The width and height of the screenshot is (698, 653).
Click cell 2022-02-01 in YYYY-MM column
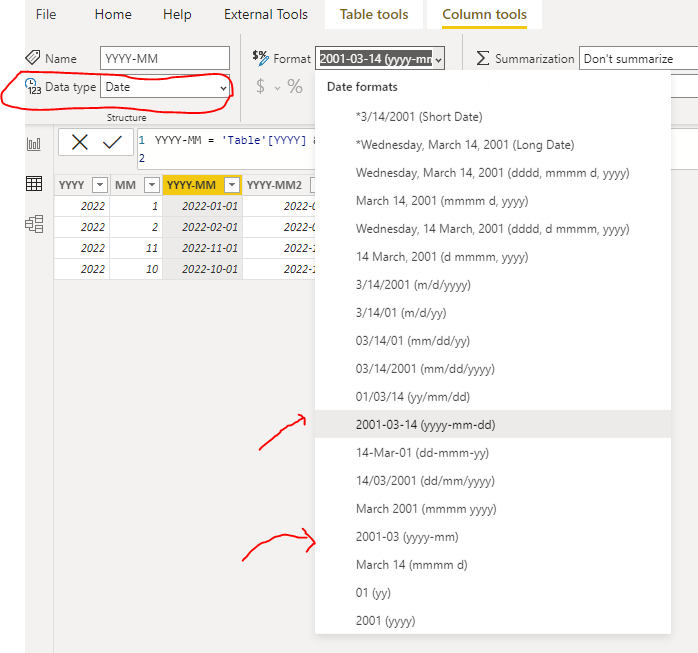pos(203,227)
